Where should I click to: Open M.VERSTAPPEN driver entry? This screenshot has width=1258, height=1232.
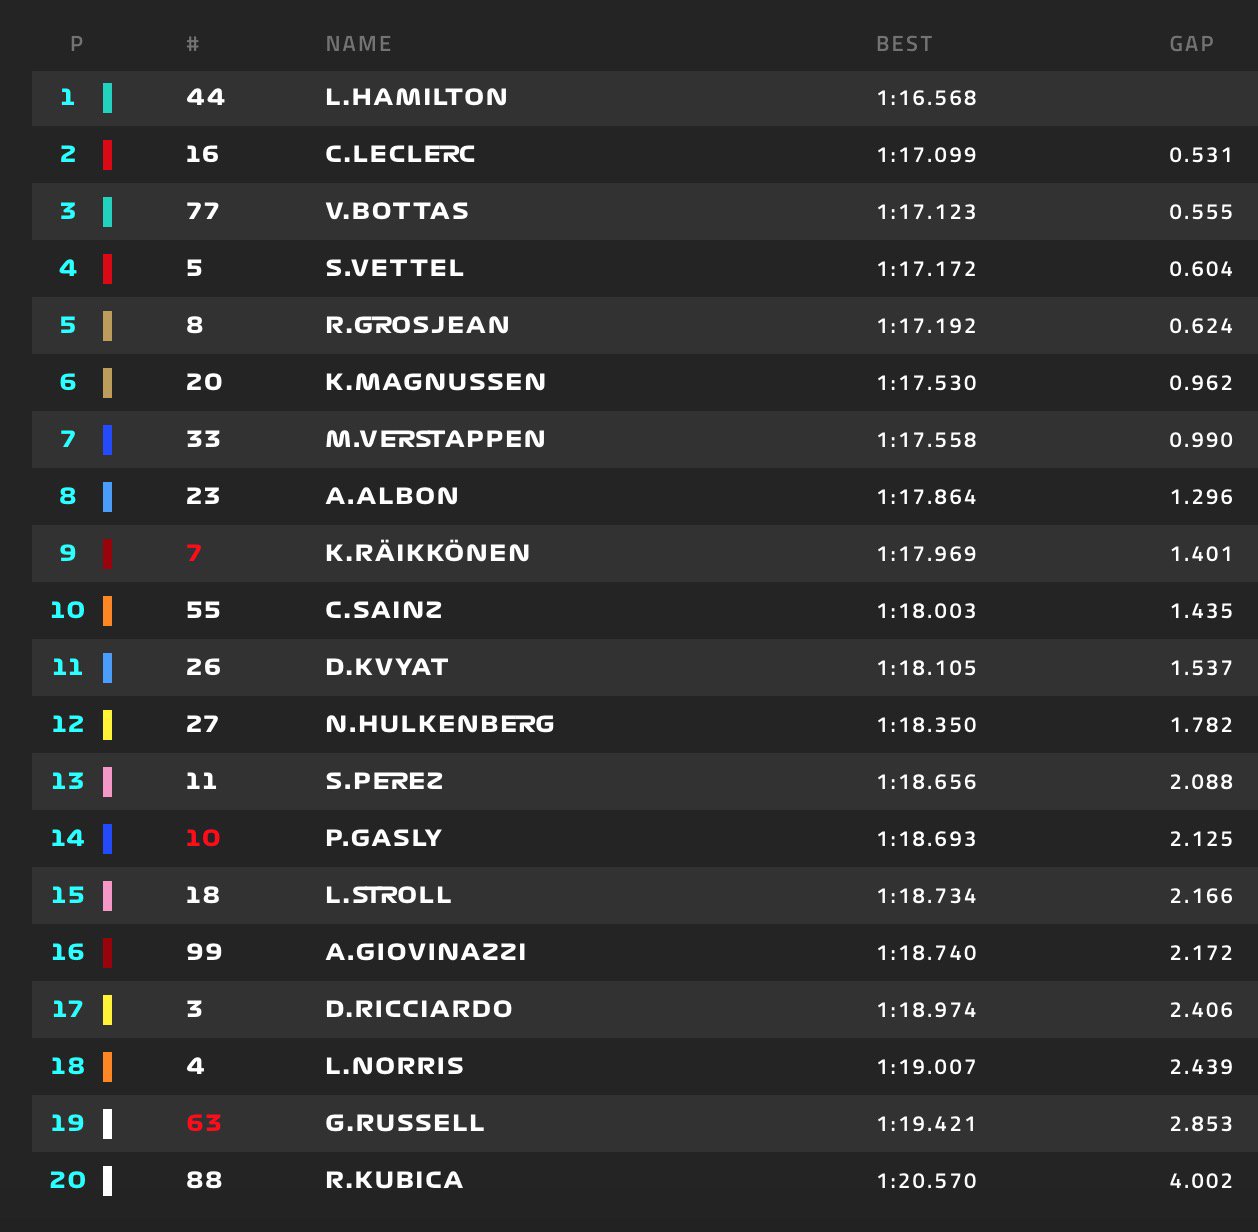pos(435,439)
